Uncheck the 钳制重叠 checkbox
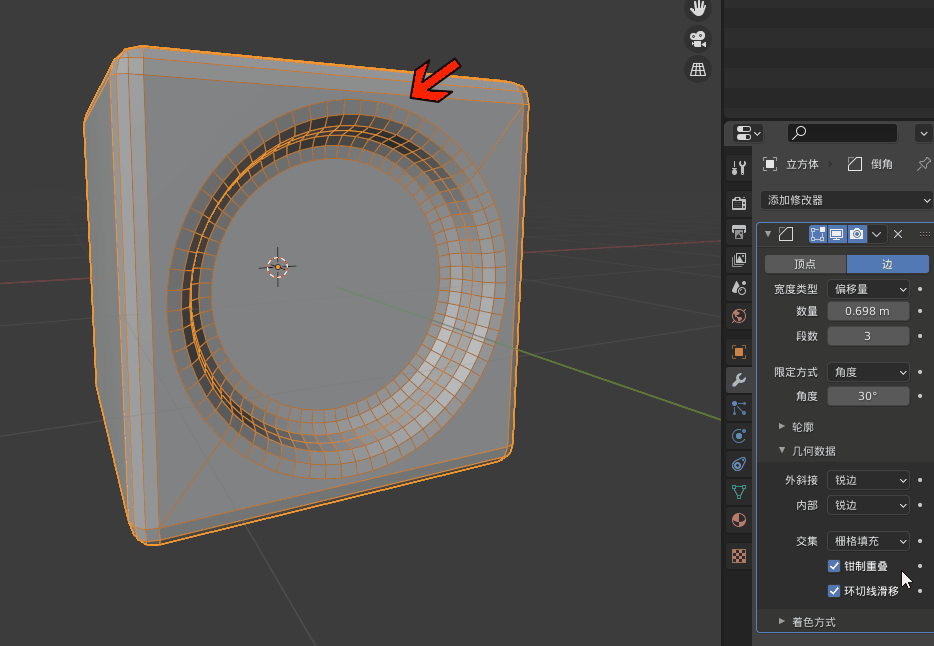This screenshot has width=934, height=646. [834, 566]
